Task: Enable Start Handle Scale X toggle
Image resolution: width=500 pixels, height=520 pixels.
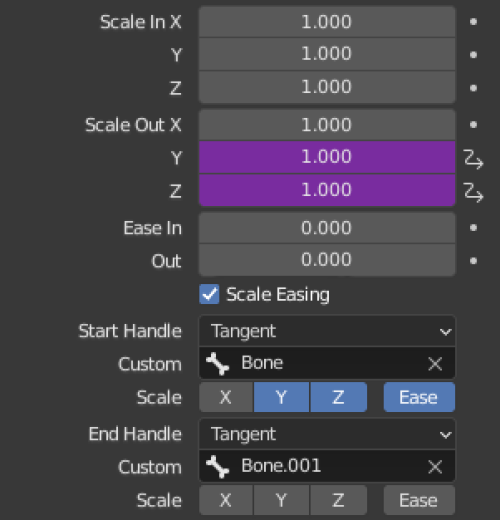Action: click(226, 397)
